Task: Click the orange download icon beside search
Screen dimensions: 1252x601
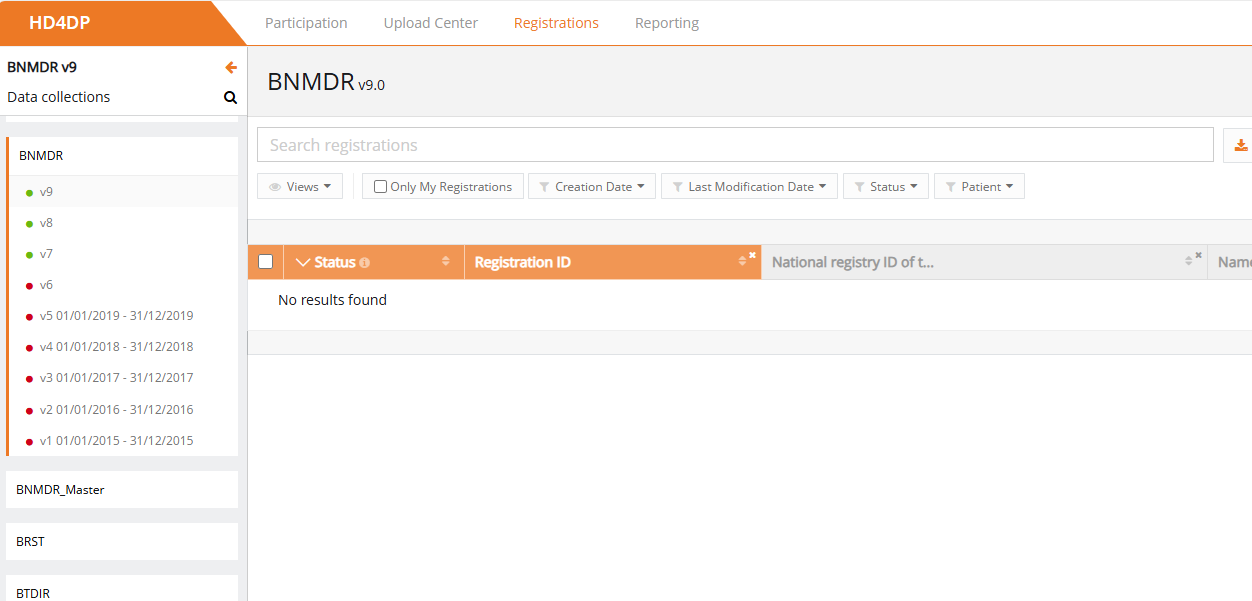Action: pyautogui.click(x=1240, y=145)
